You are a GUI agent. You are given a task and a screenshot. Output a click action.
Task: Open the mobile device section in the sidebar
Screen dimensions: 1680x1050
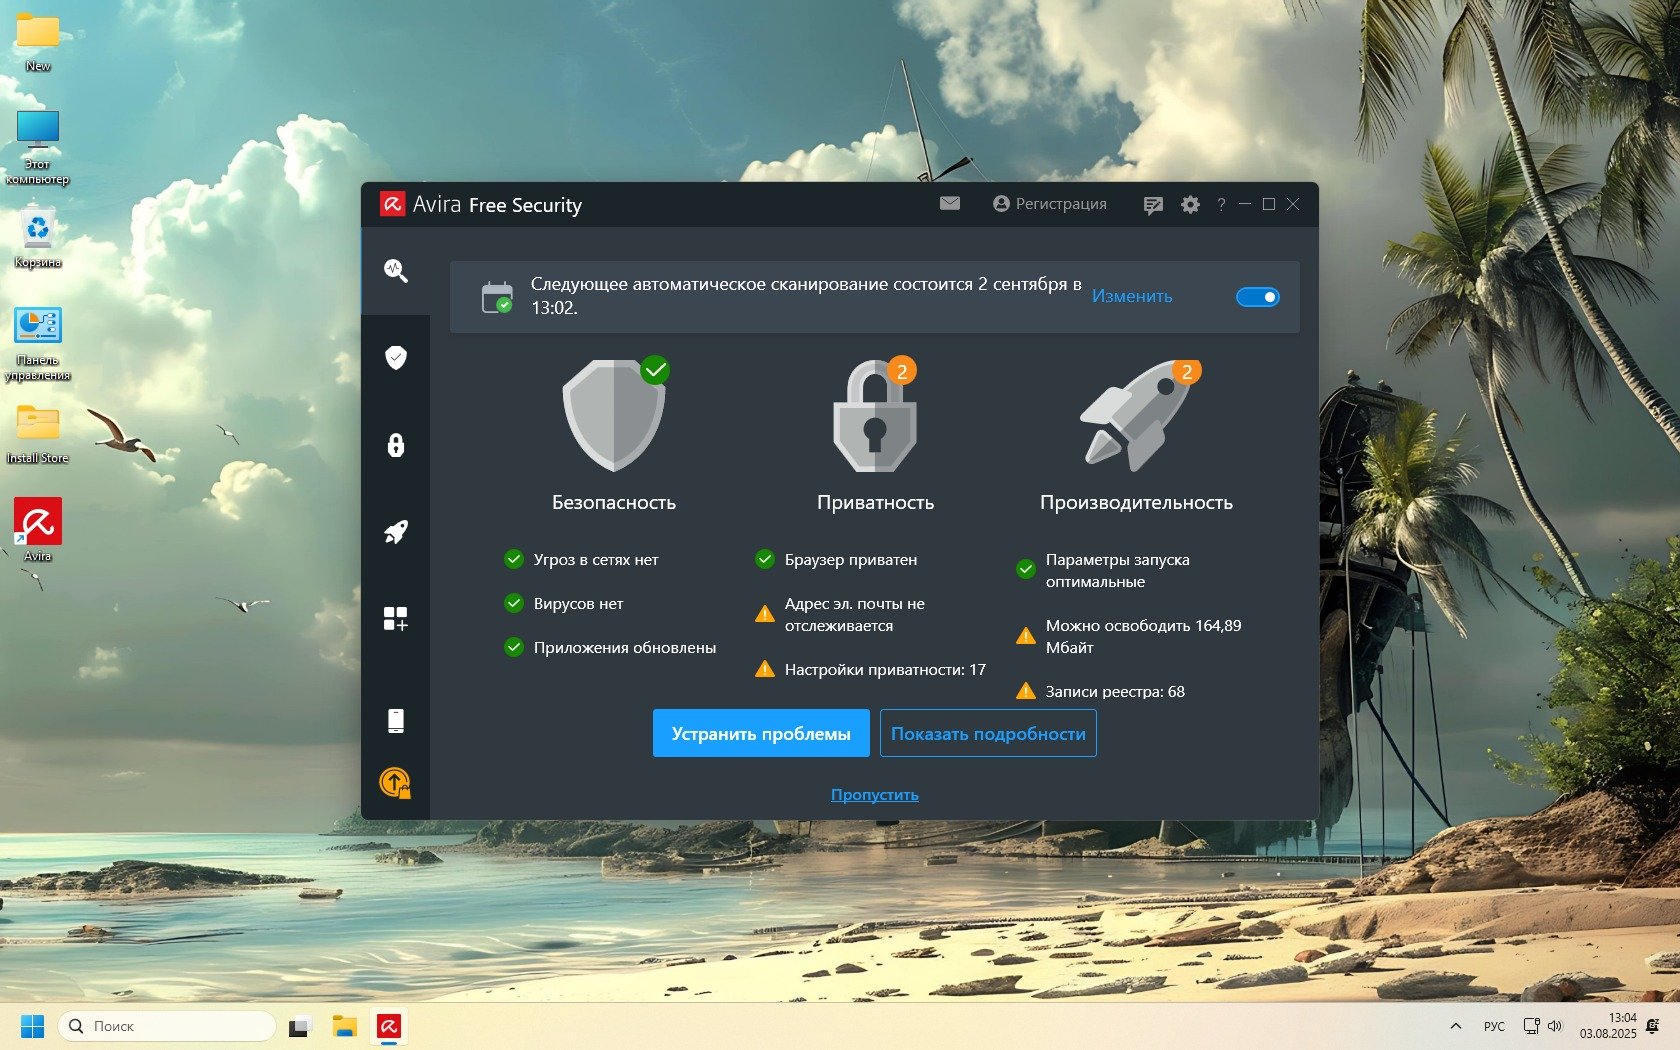point(396,721)
